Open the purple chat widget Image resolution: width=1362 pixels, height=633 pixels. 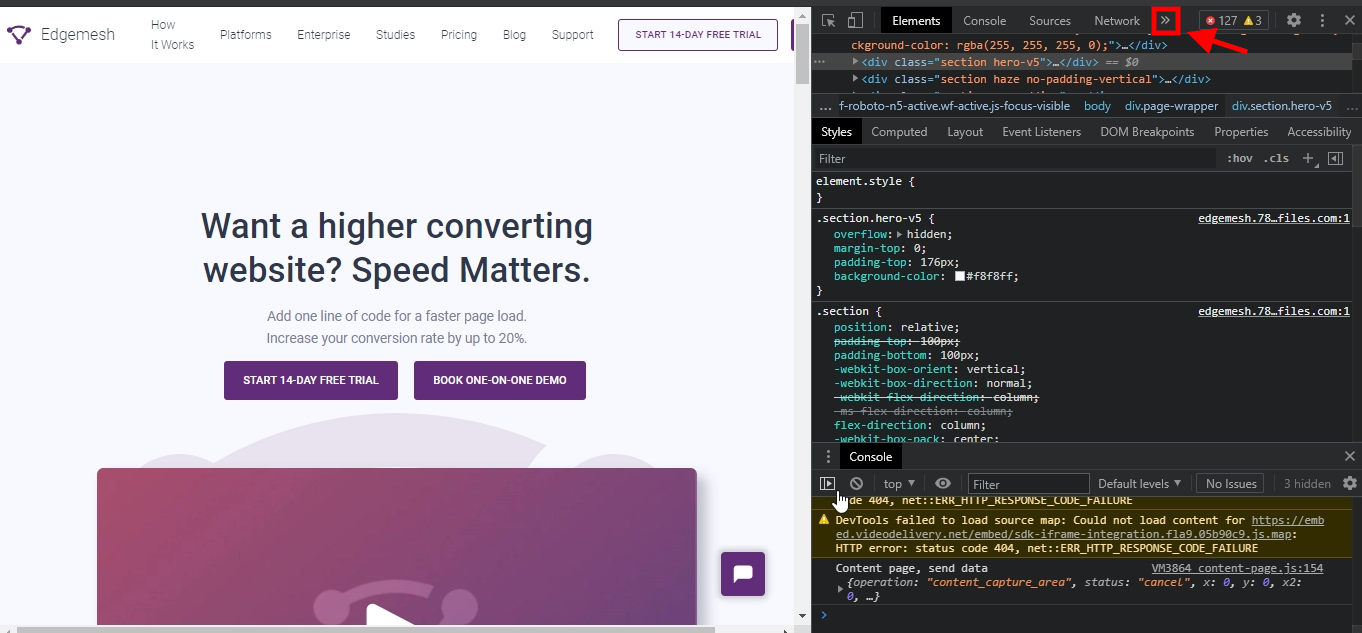tap(743, 574)
